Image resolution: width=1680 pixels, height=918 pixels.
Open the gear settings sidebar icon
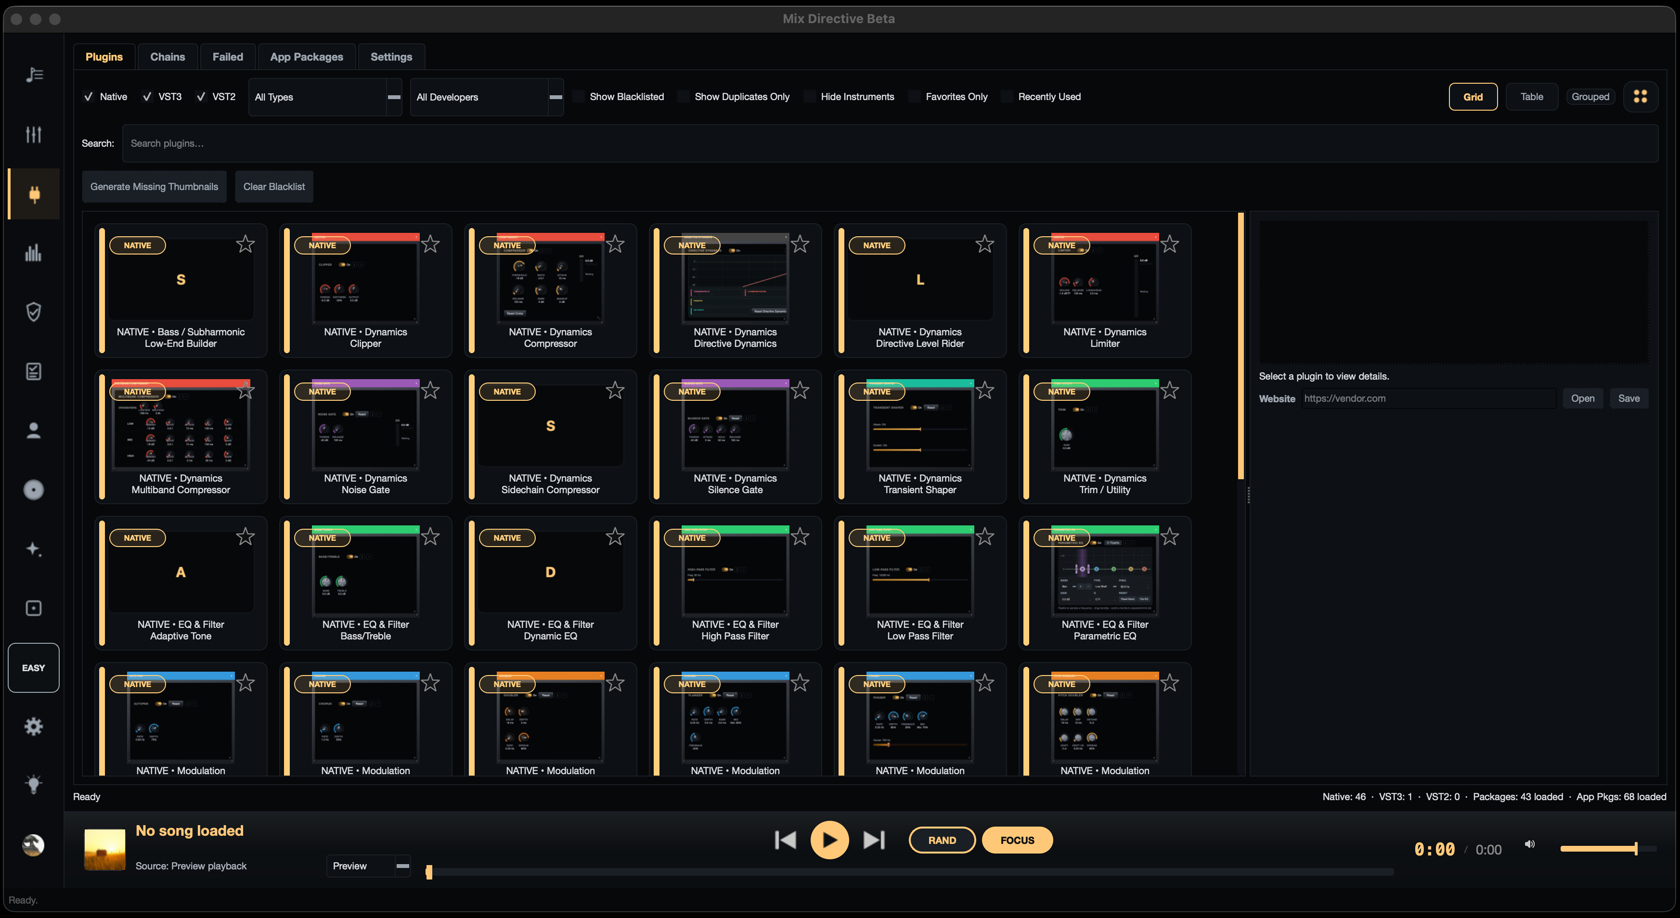[x=34, y=727]
